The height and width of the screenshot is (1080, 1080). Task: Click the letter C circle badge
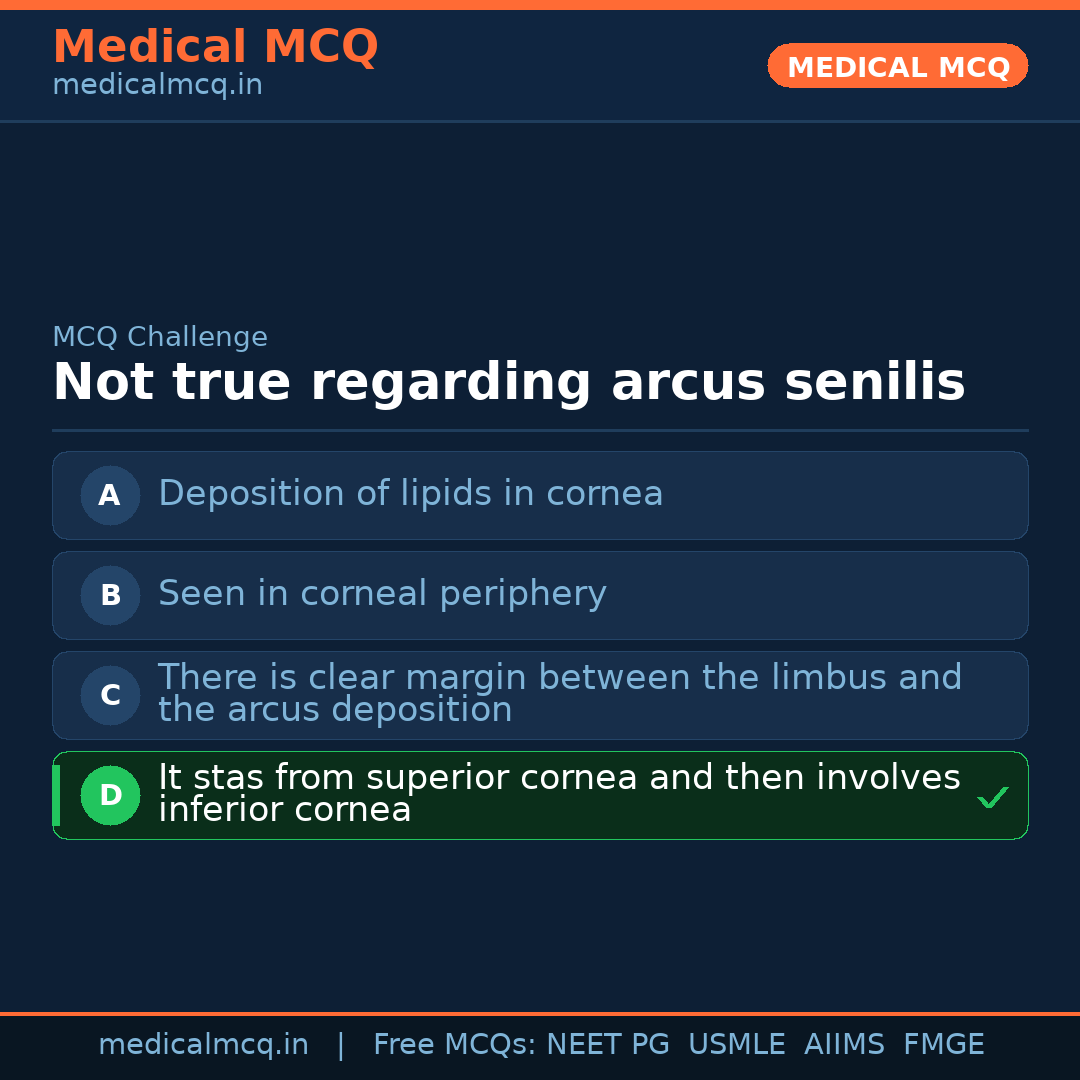[x=110, y=695]
